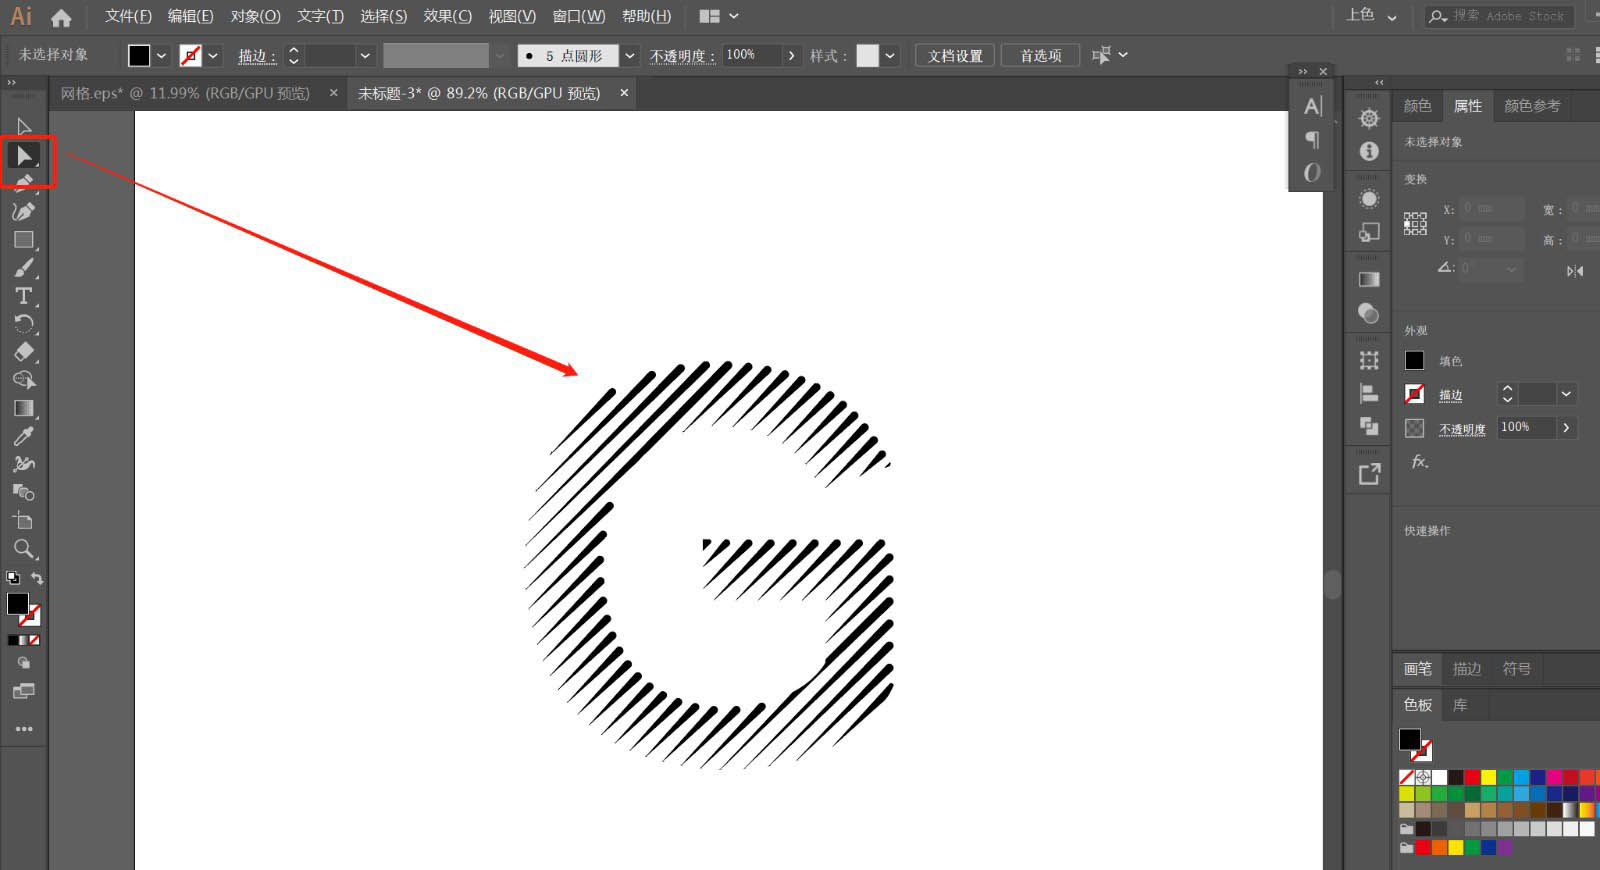Viewport: 1600px width, 870px height.
Task: Click the 首选项 button
Action: [1040, 56]
